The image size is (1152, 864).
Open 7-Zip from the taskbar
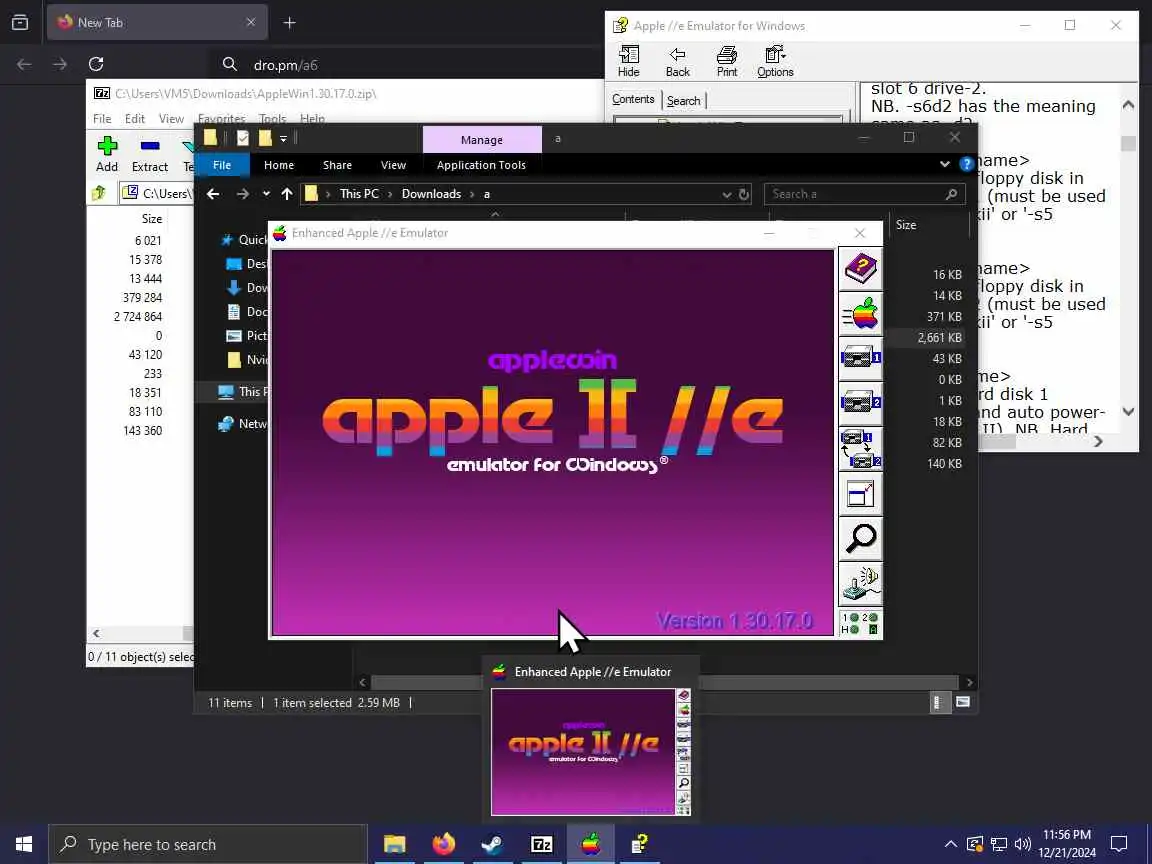[x=541, y=844]
